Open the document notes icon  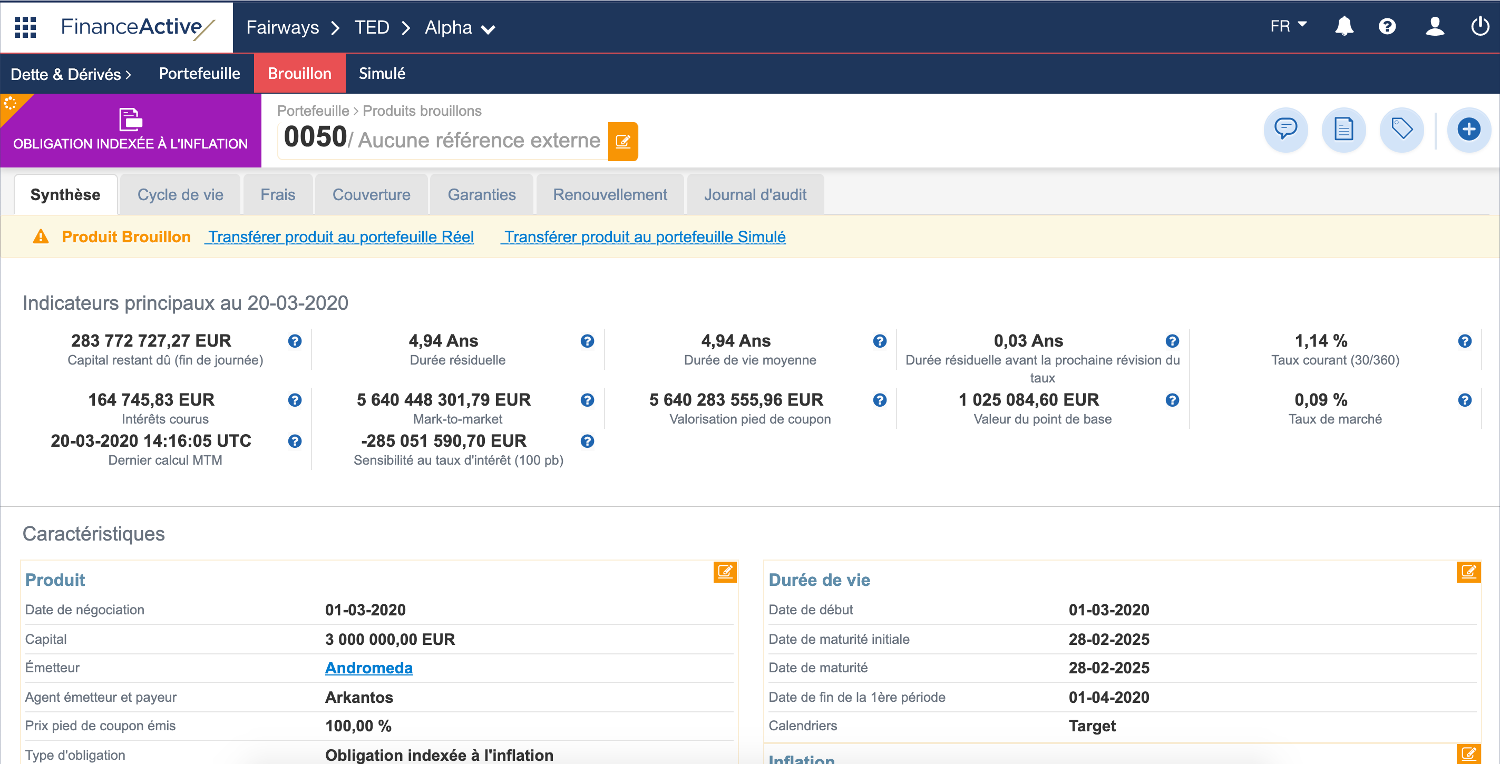pyautogui.click(x=1344, y=130)
